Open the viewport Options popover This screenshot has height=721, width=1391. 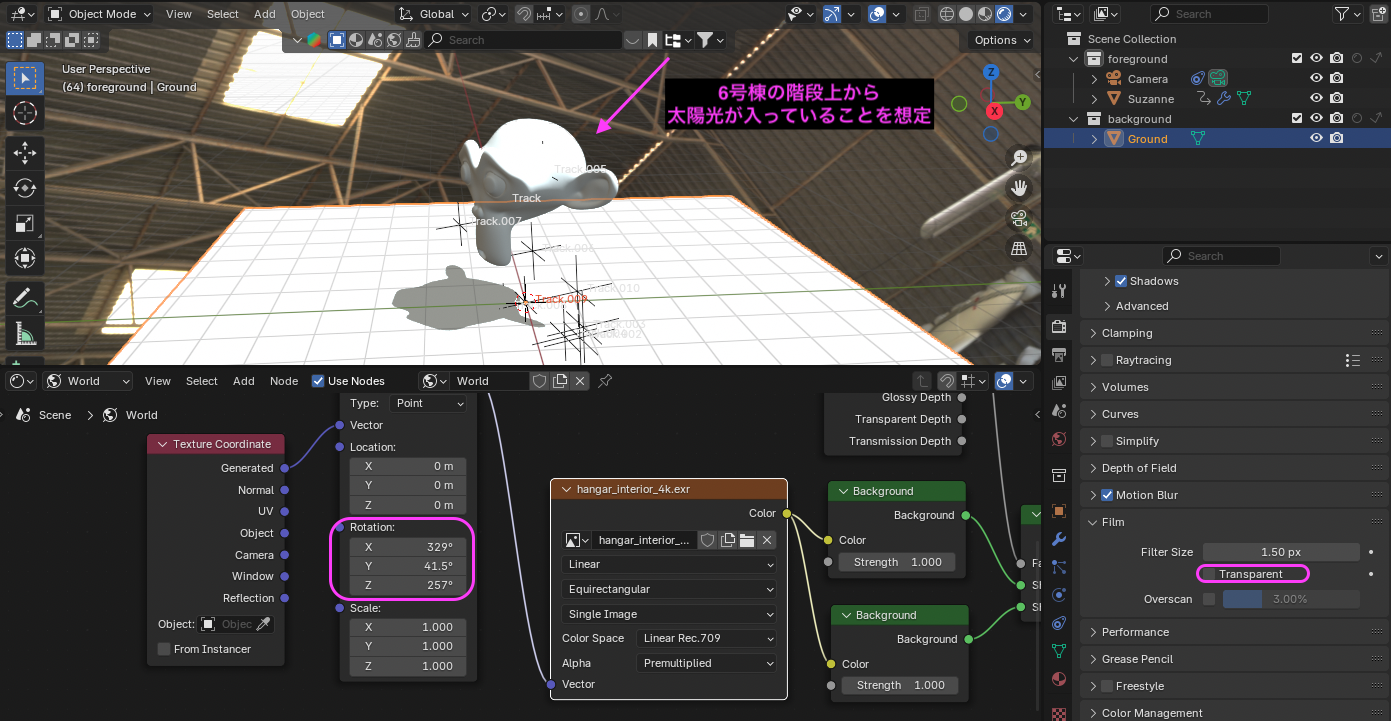[1002, 40]
